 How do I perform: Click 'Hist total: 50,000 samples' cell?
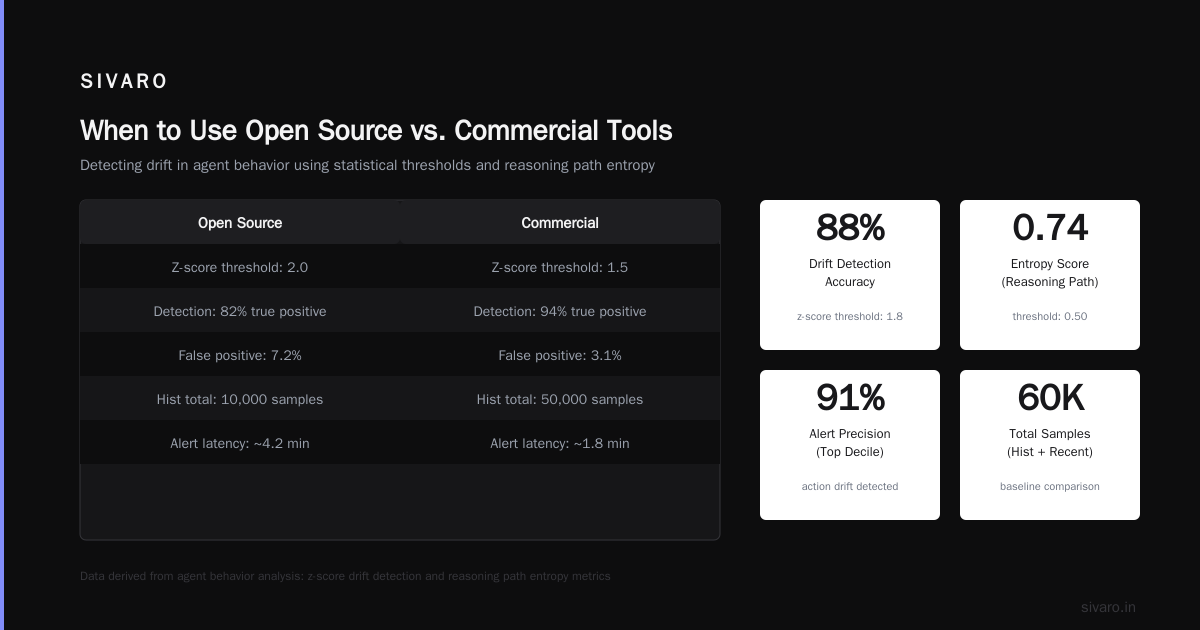click(x=560, y=399)
